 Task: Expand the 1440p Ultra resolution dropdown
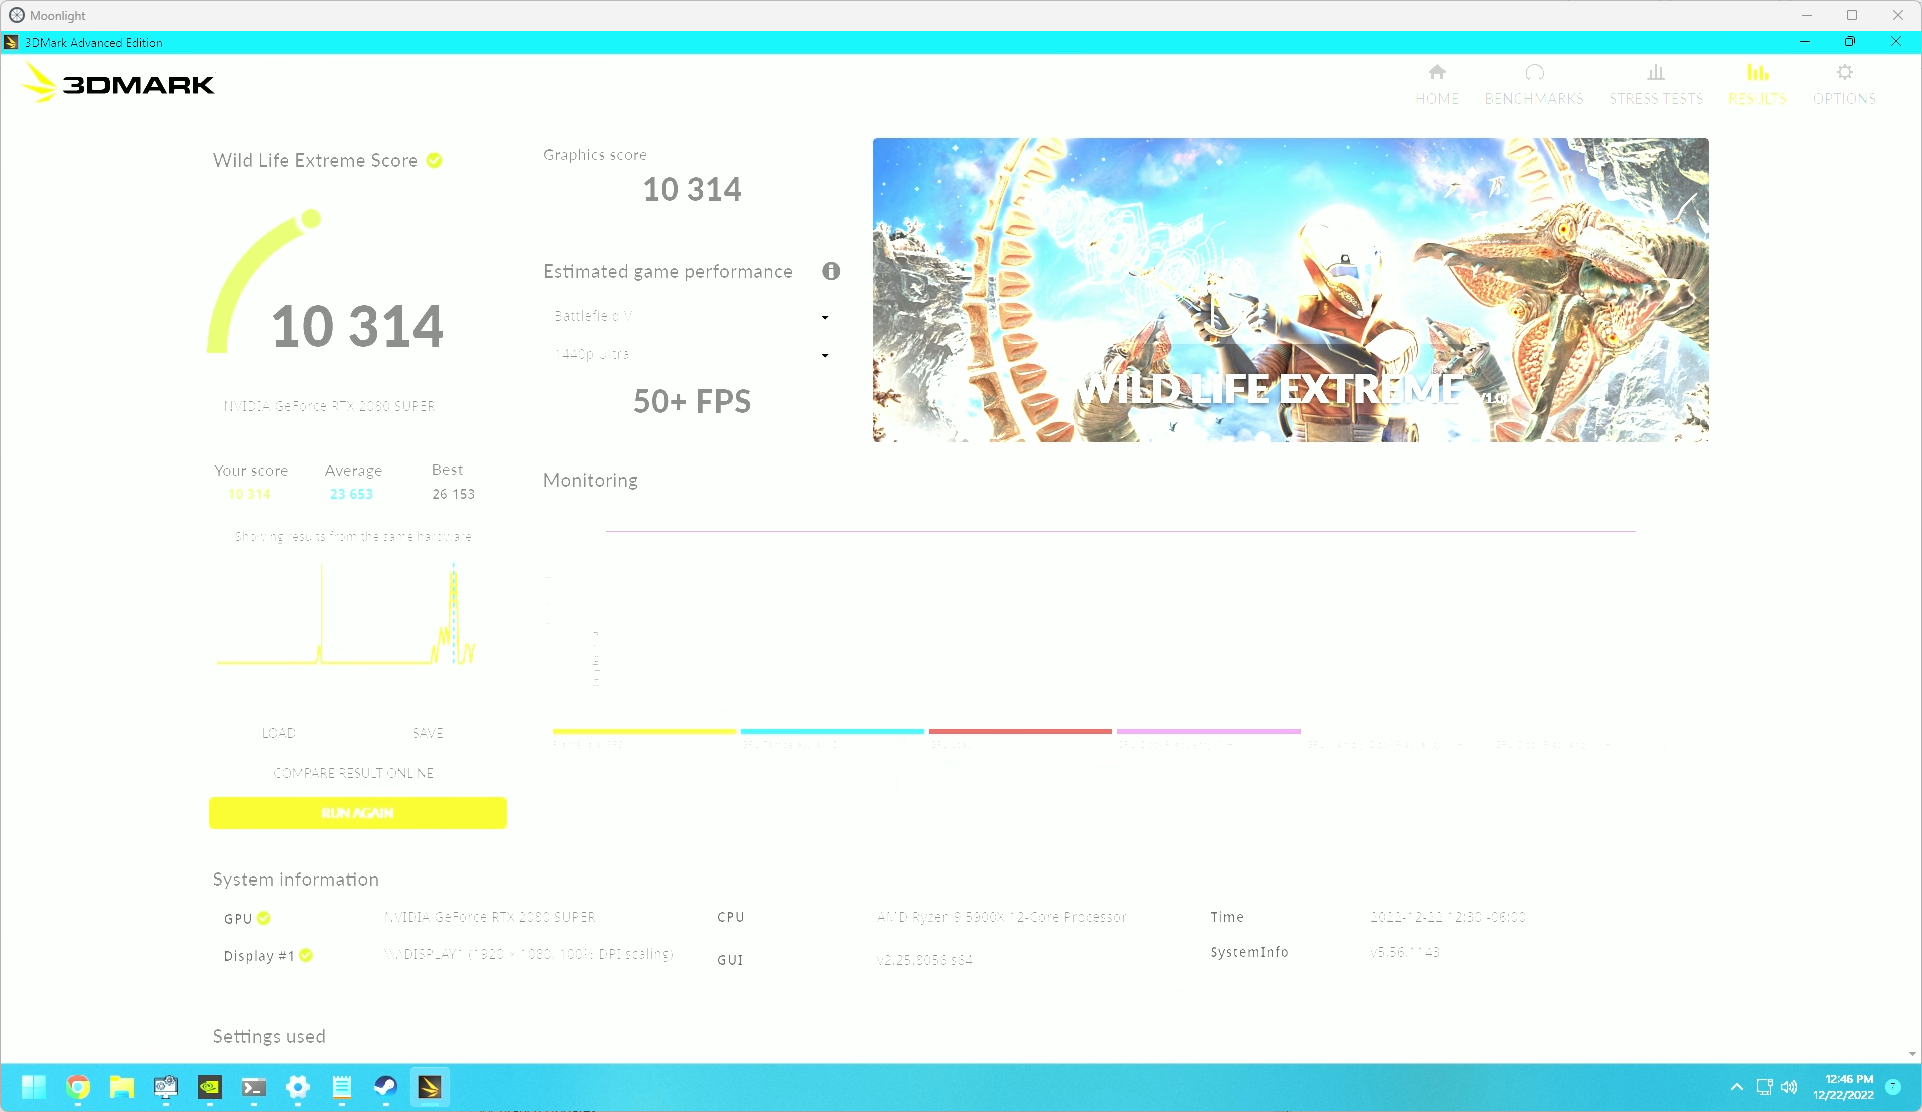[x=691, y=355]
